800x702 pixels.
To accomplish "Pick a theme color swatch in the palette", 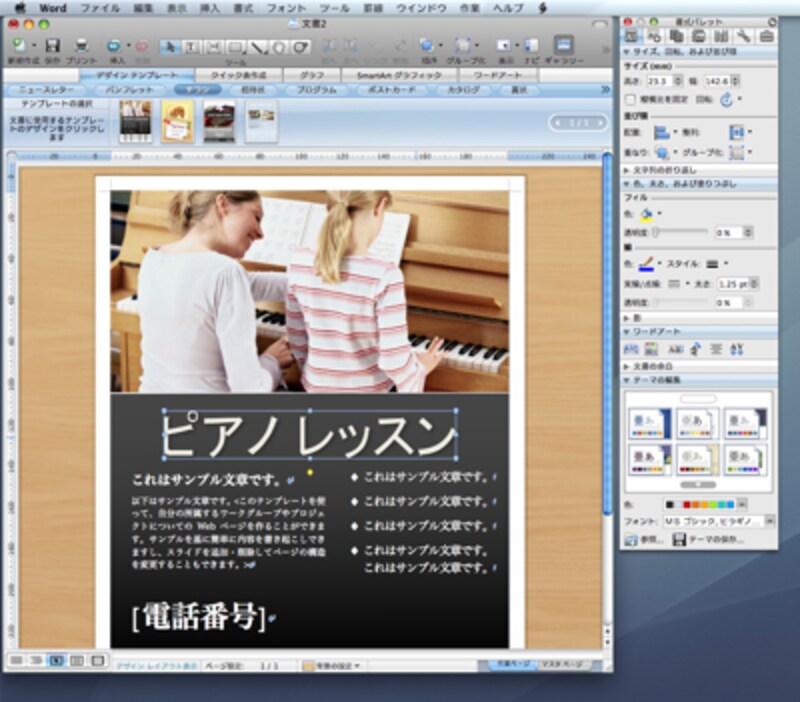I will click(x=686, y=505).
